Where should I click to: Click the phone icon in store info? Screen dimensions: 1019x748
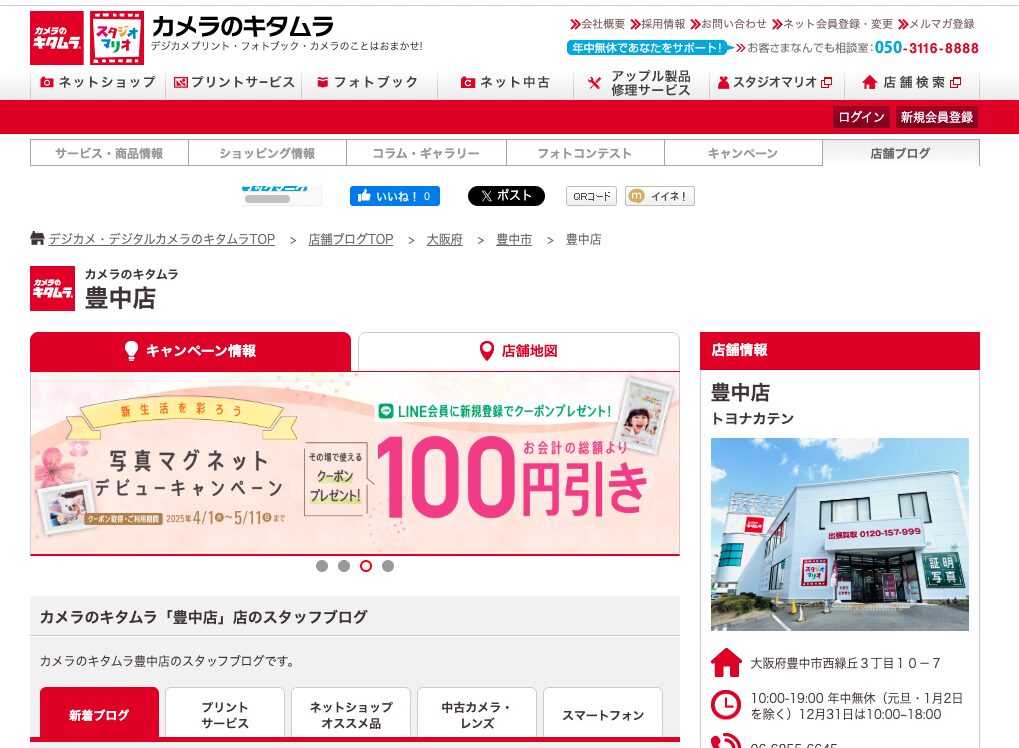pos(726,741)
